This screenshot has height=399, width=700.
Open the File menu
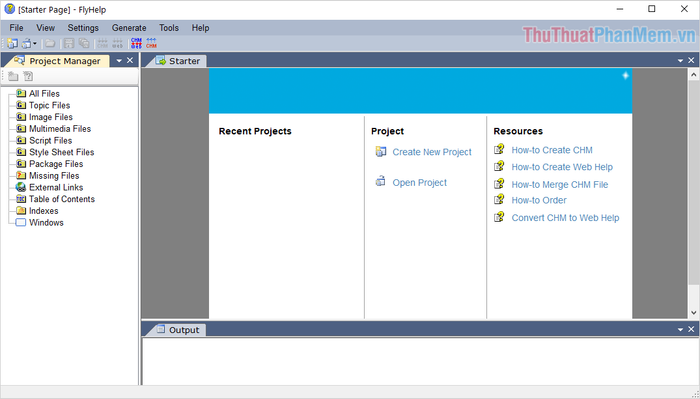(x=17, y=28)
